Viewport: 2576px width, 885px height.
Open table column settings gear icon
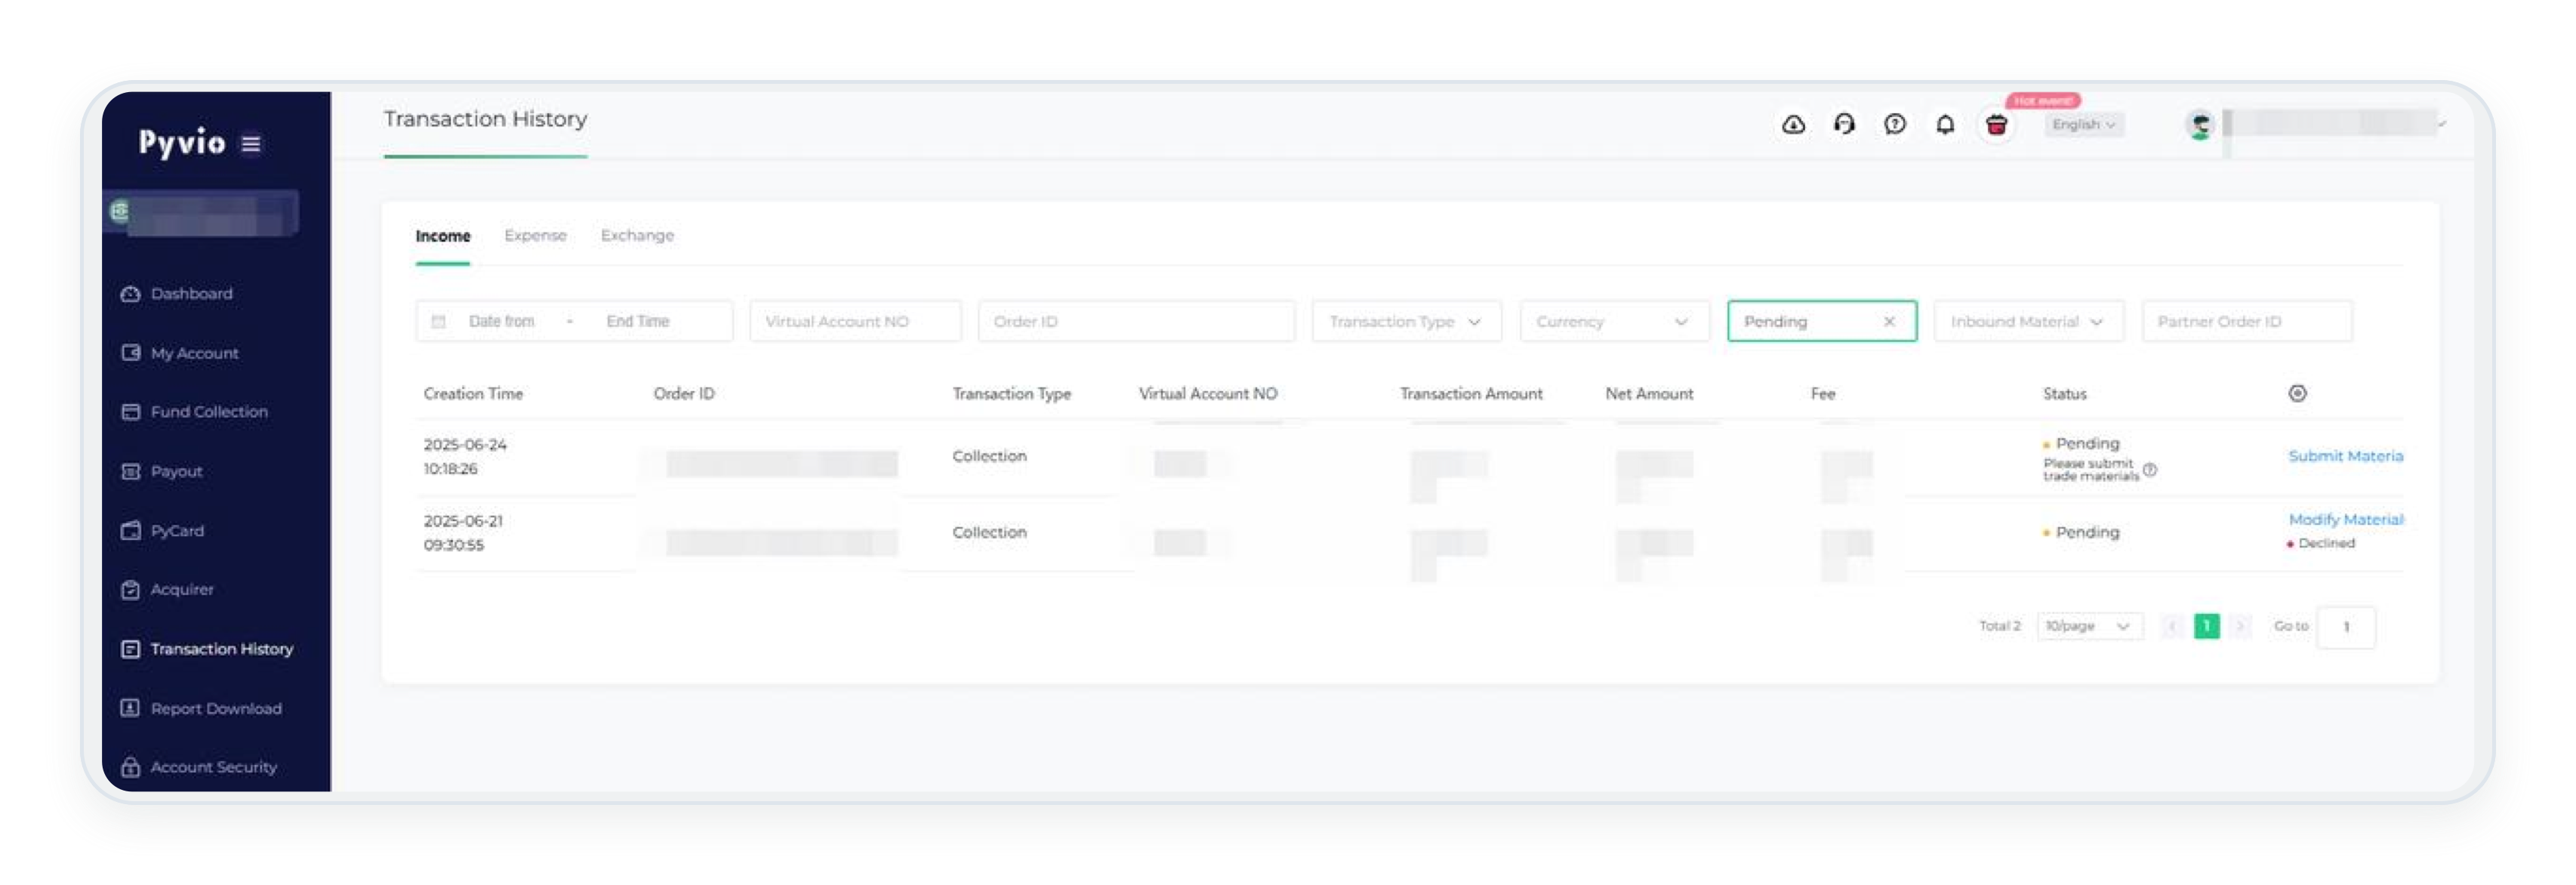point(2297,393)
